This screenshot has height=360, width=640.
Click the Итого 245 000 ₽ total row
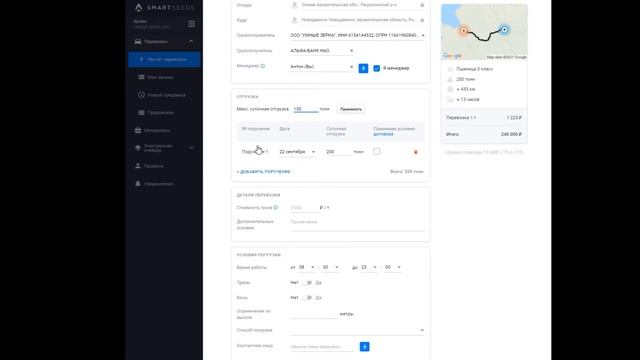(484, 134)
